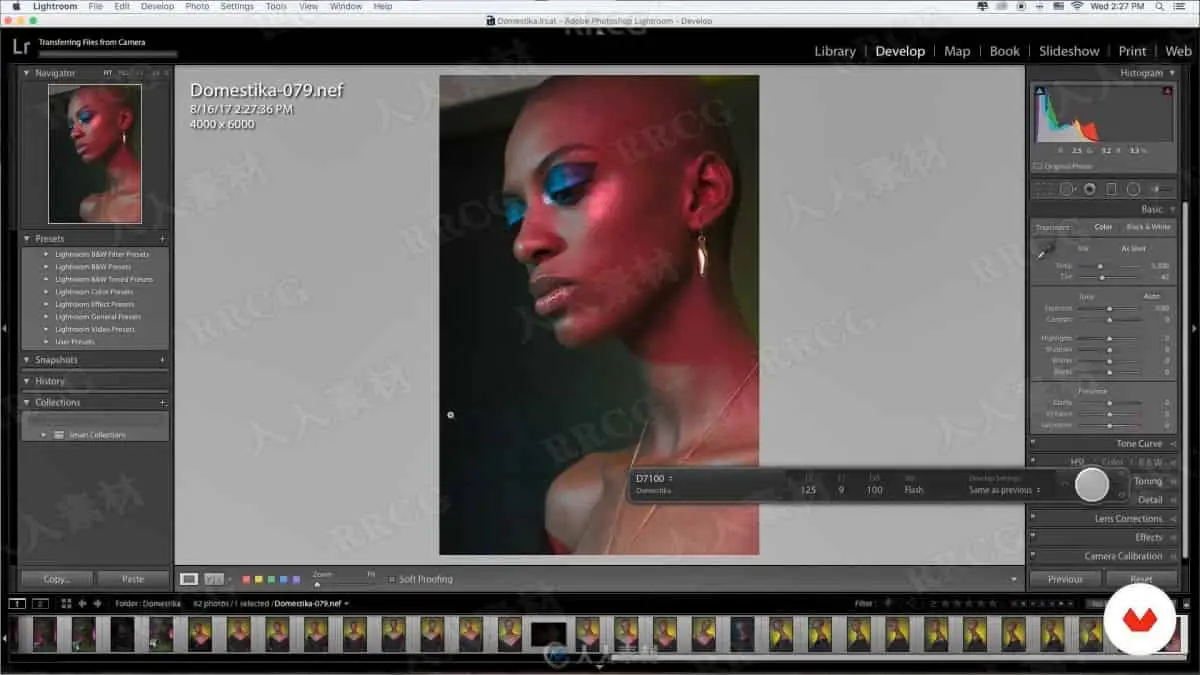Click the Copy... button
Screen dimensions: 1200x675
click(57, 579)
